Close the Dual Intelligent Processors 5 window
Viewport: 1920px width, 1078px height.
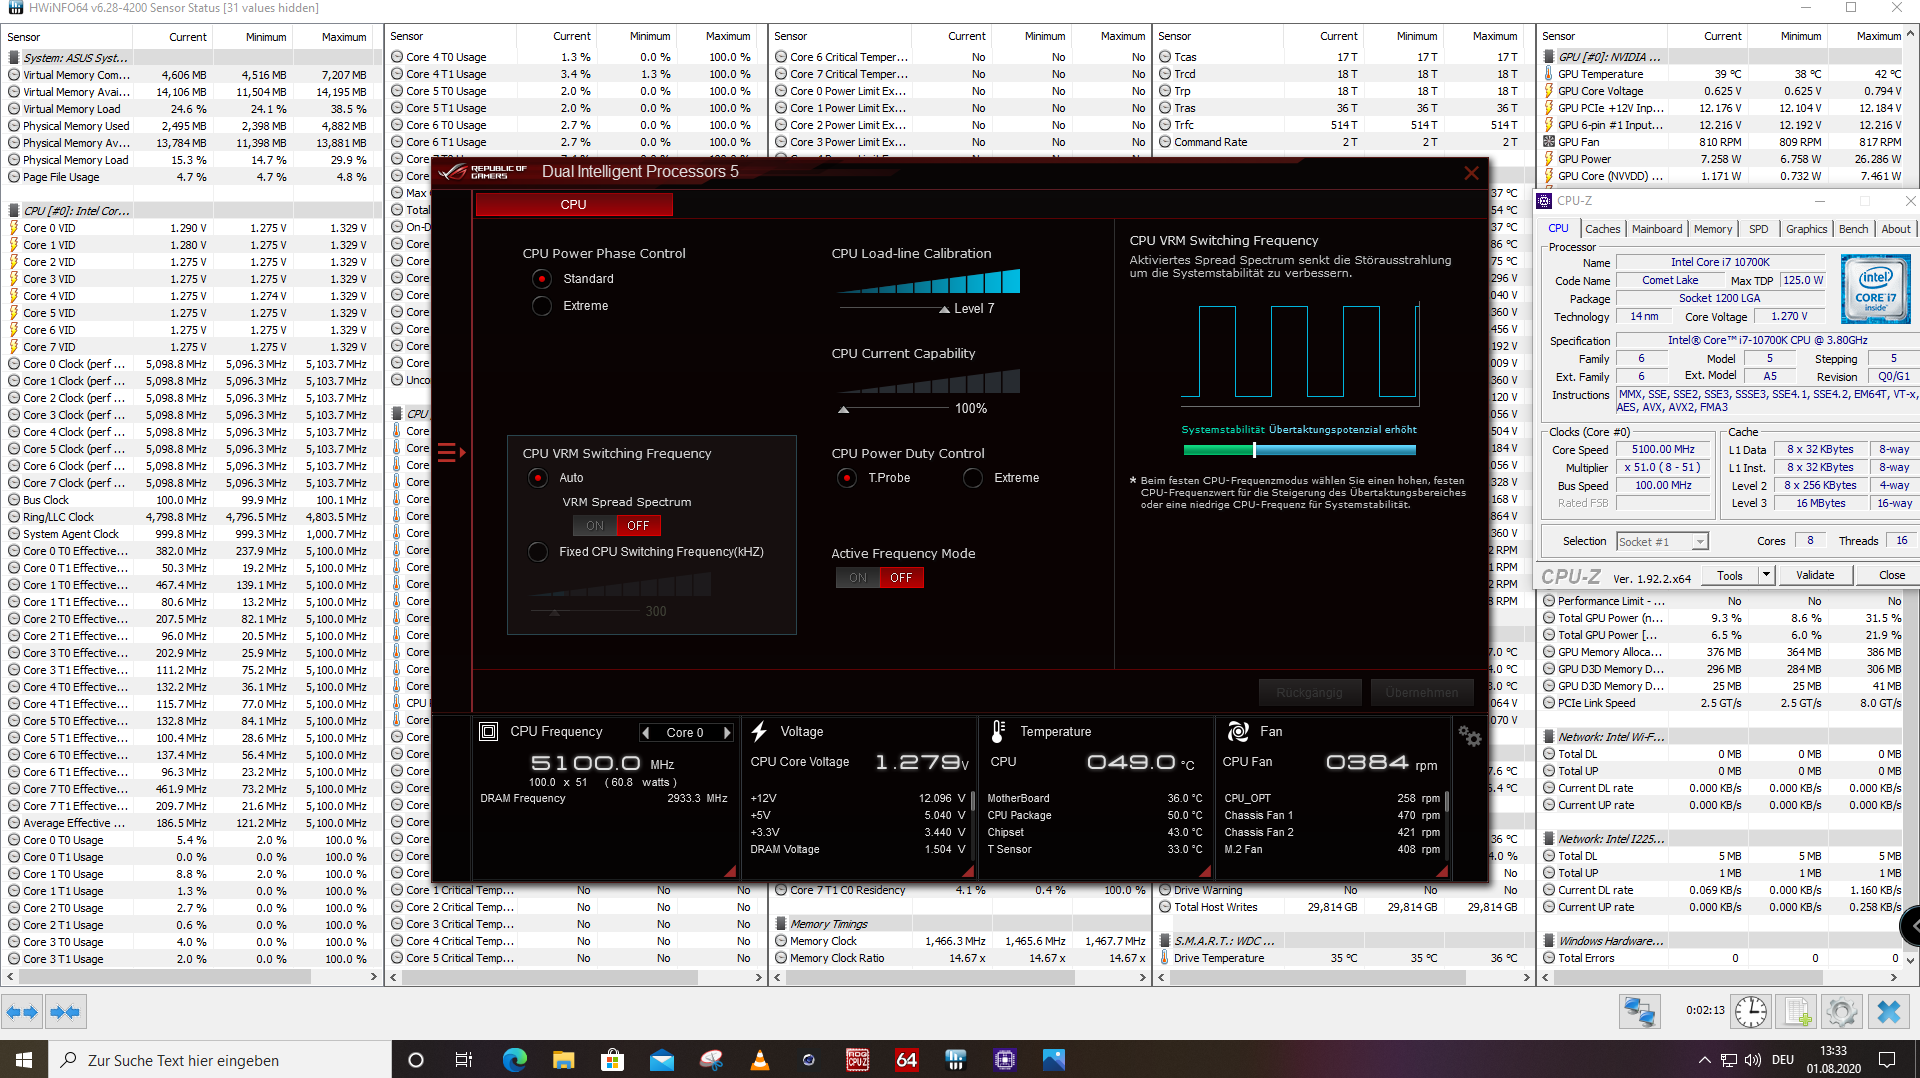click(x=1471, y=173)
